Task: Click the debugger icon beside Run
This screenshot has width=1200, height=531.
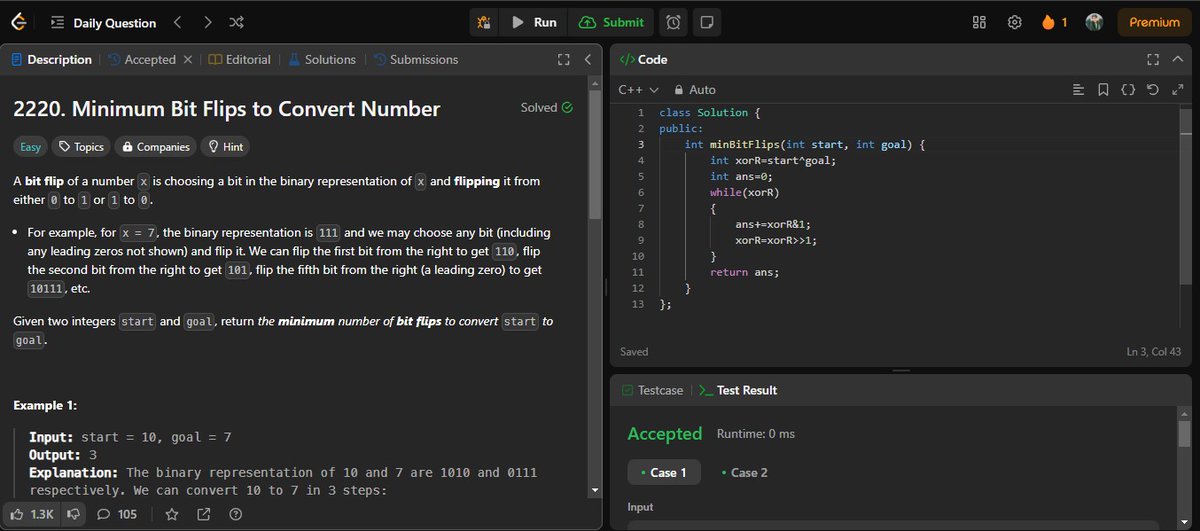Action: pyautogui.click(x=484, y=22)
